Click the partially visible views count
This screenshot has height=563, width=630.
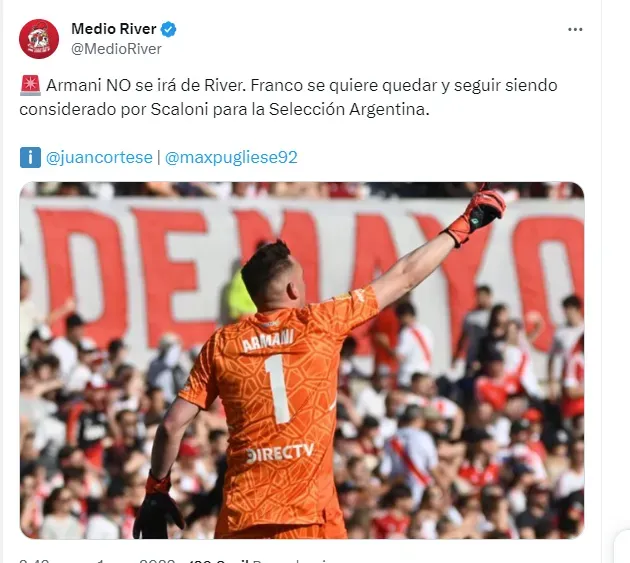219,561
